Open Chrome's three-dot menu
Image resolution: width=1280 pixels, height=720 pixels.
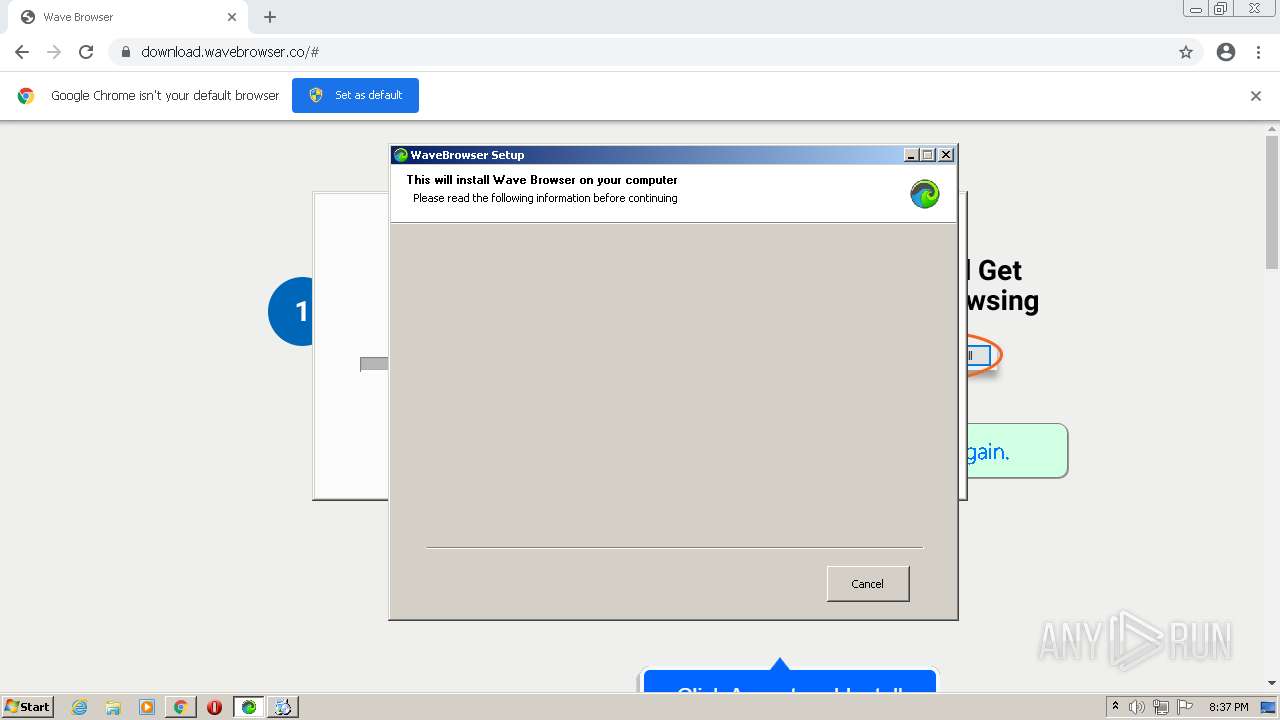tap(1258, 52)
